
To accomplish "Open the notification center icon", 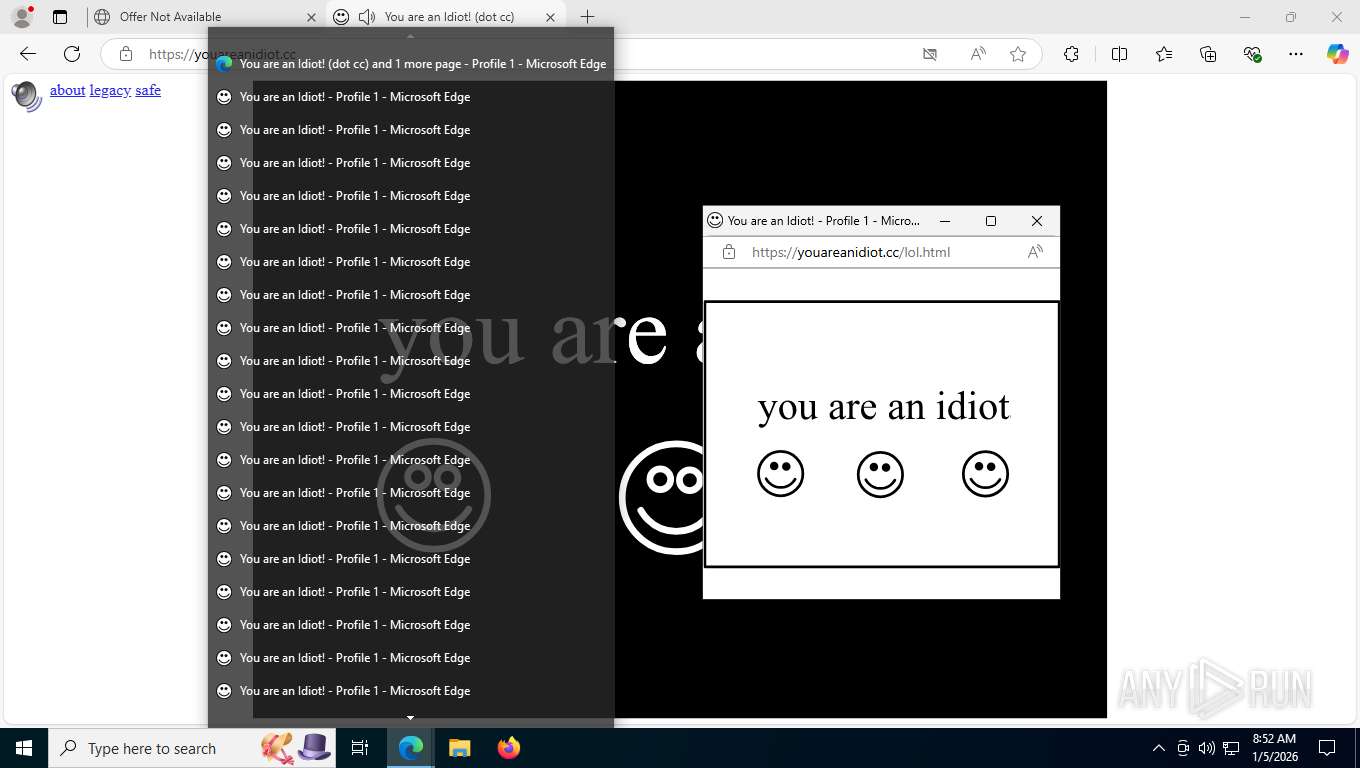I will (1327, 748).
